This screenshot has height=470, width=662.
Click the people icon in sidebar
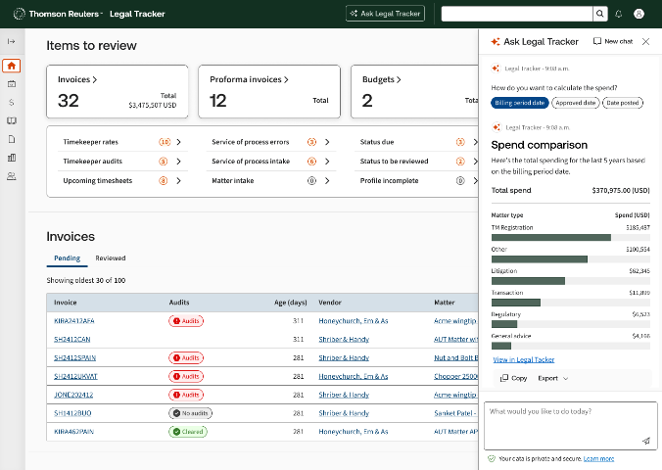tap(11, 176)
